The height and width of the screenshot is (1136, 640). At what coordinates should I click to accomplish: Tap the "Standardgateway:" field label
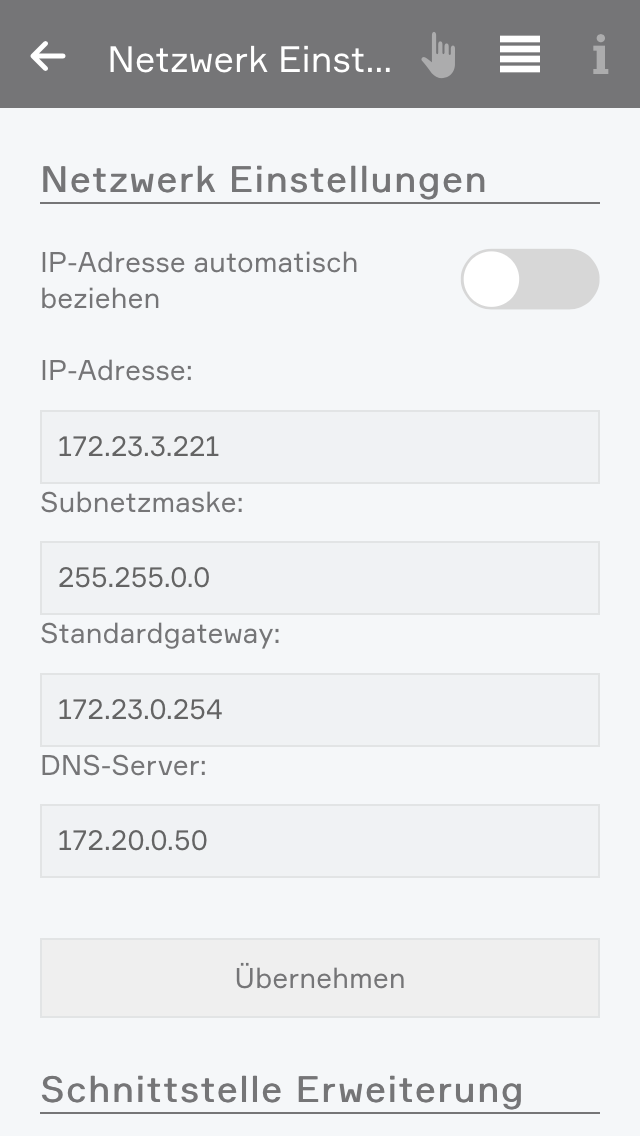[x=160, y=634]
